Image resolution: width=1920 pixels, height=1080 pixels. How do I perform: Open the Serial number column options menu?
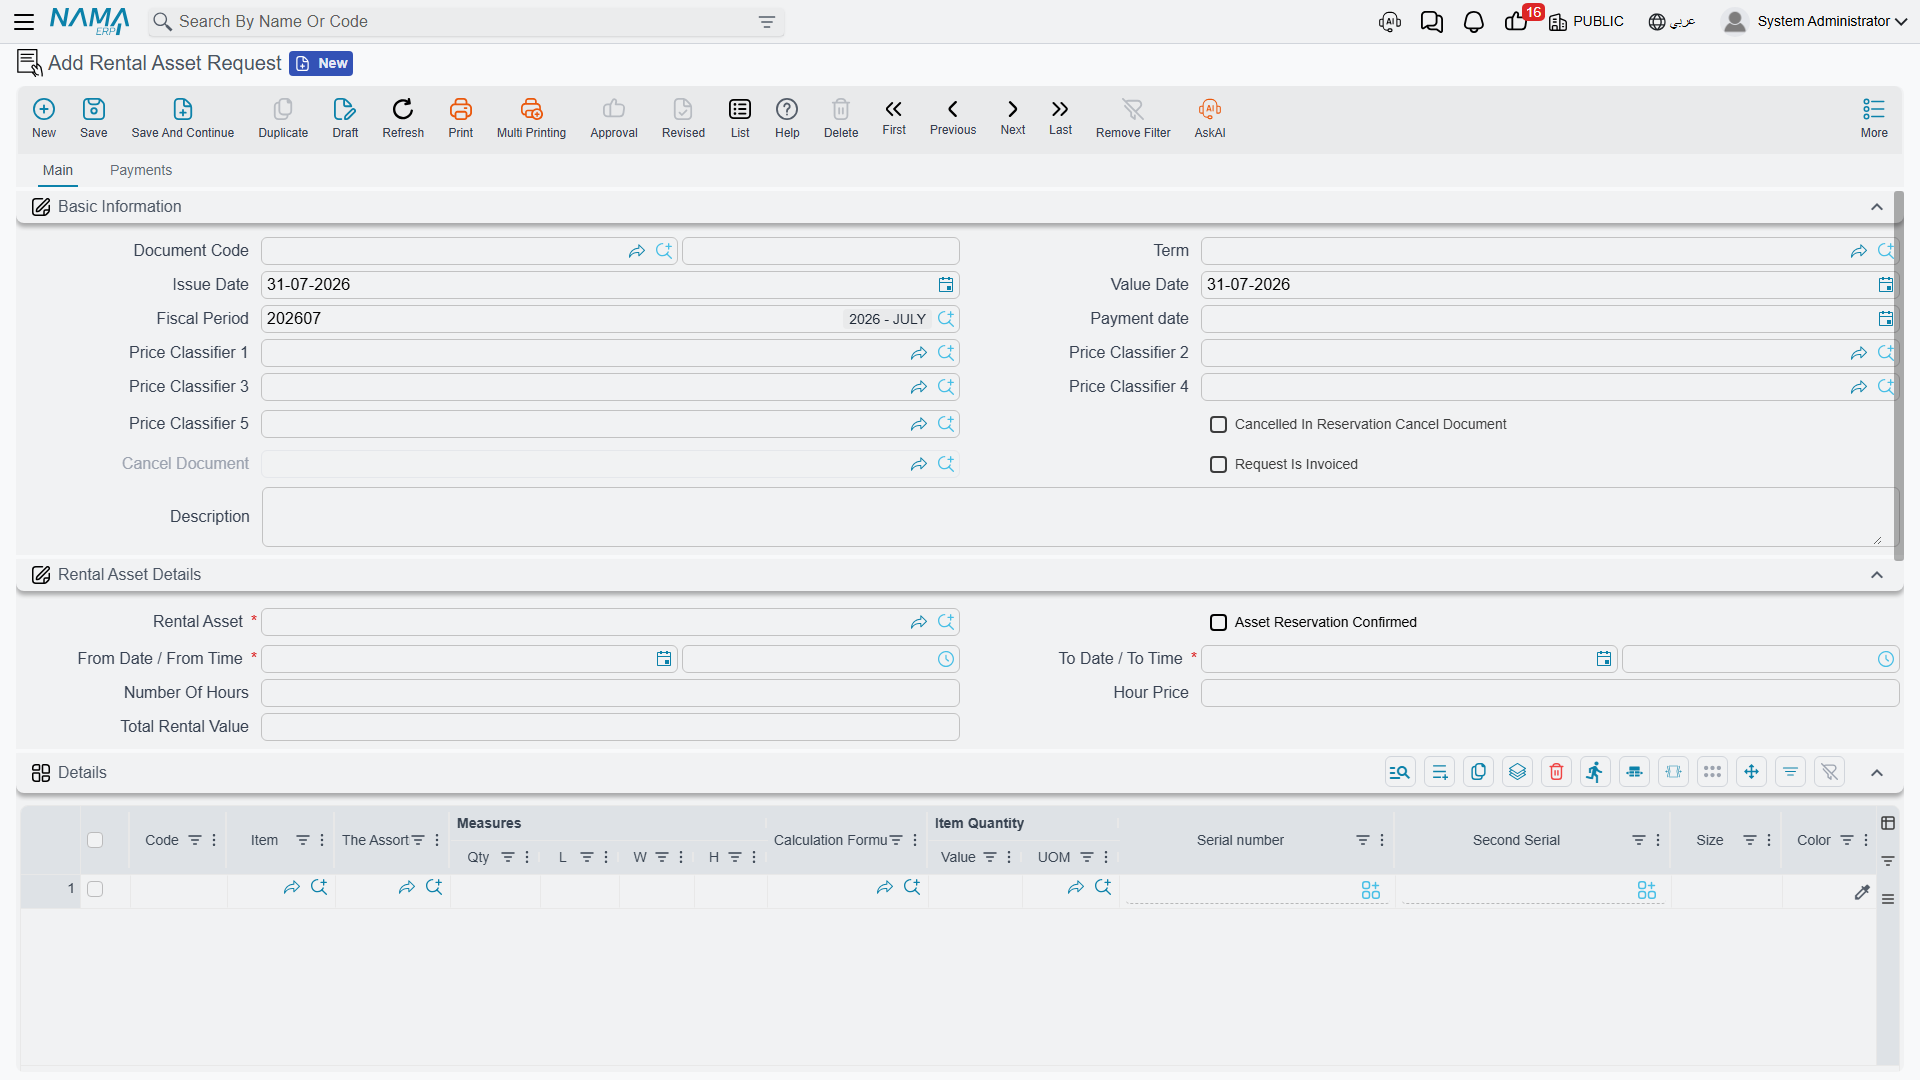point(1382,841)
